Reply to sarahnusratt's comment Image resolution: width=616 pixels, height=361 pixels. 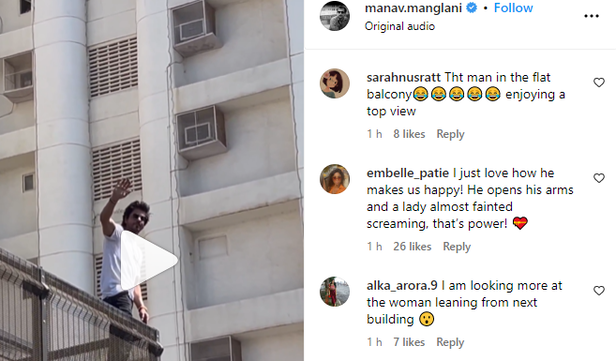pyautogui.click(x=450, y=134)
